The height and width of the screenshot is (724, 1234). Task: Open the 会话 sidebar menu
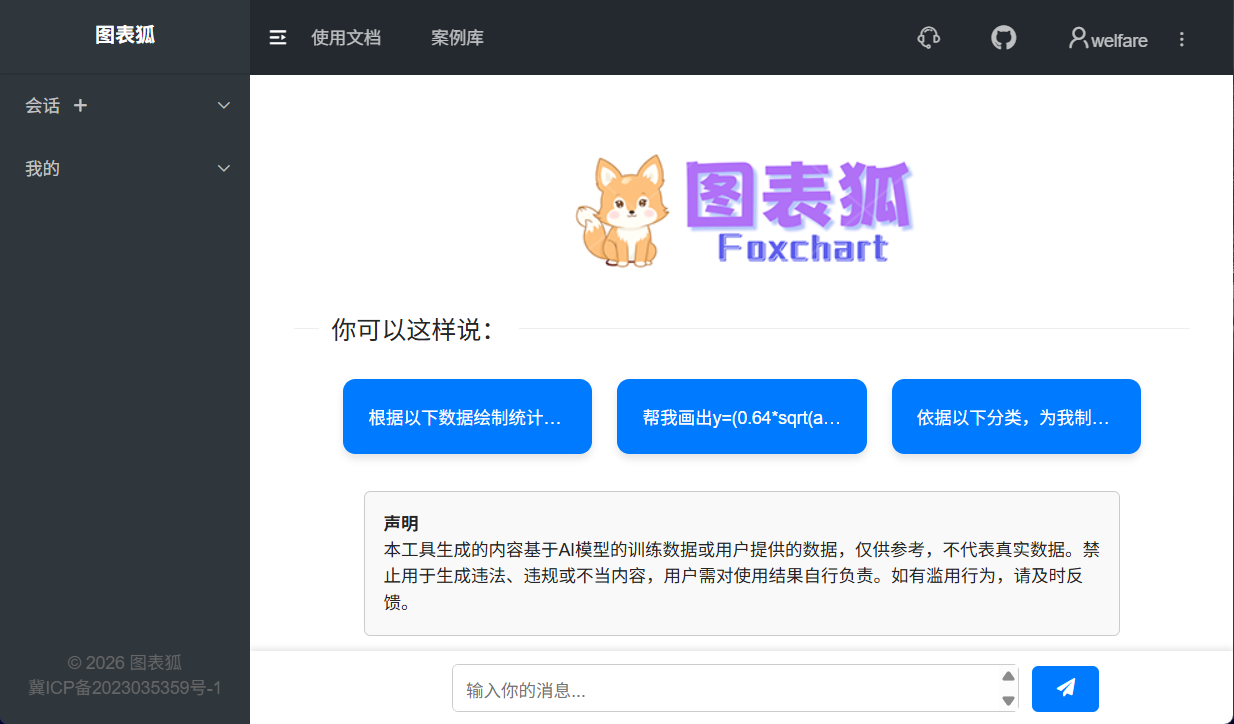(x=125, y=105)
